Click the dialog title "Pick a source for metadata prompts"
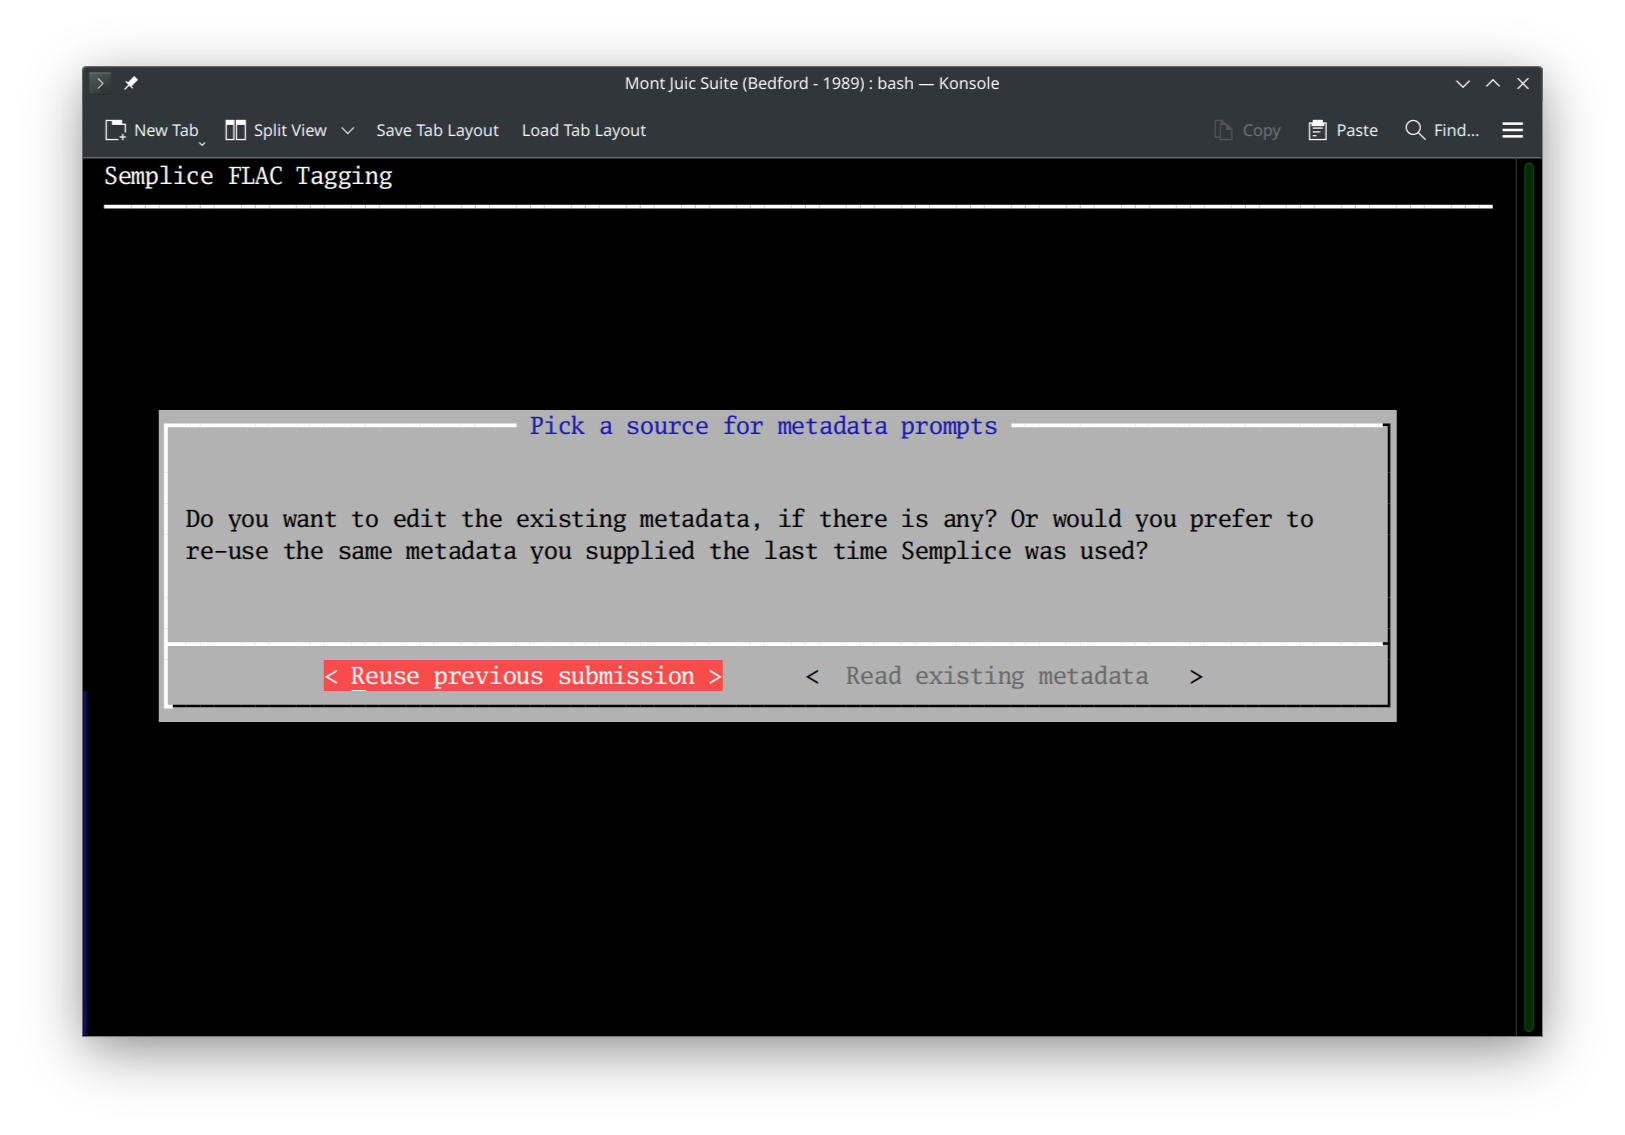Viewport: 1625px width, 1135px height. click(x=763, y=425)
